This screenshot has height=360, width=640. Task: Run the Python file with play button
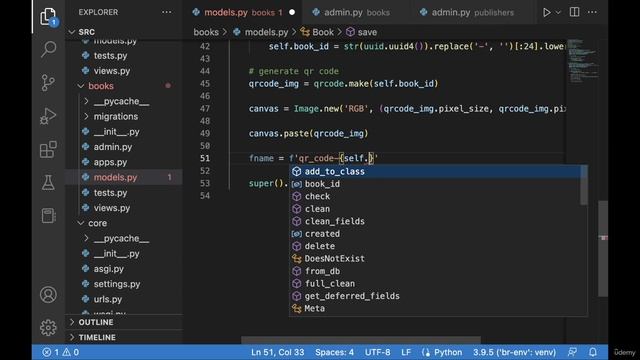pos(546,12)
